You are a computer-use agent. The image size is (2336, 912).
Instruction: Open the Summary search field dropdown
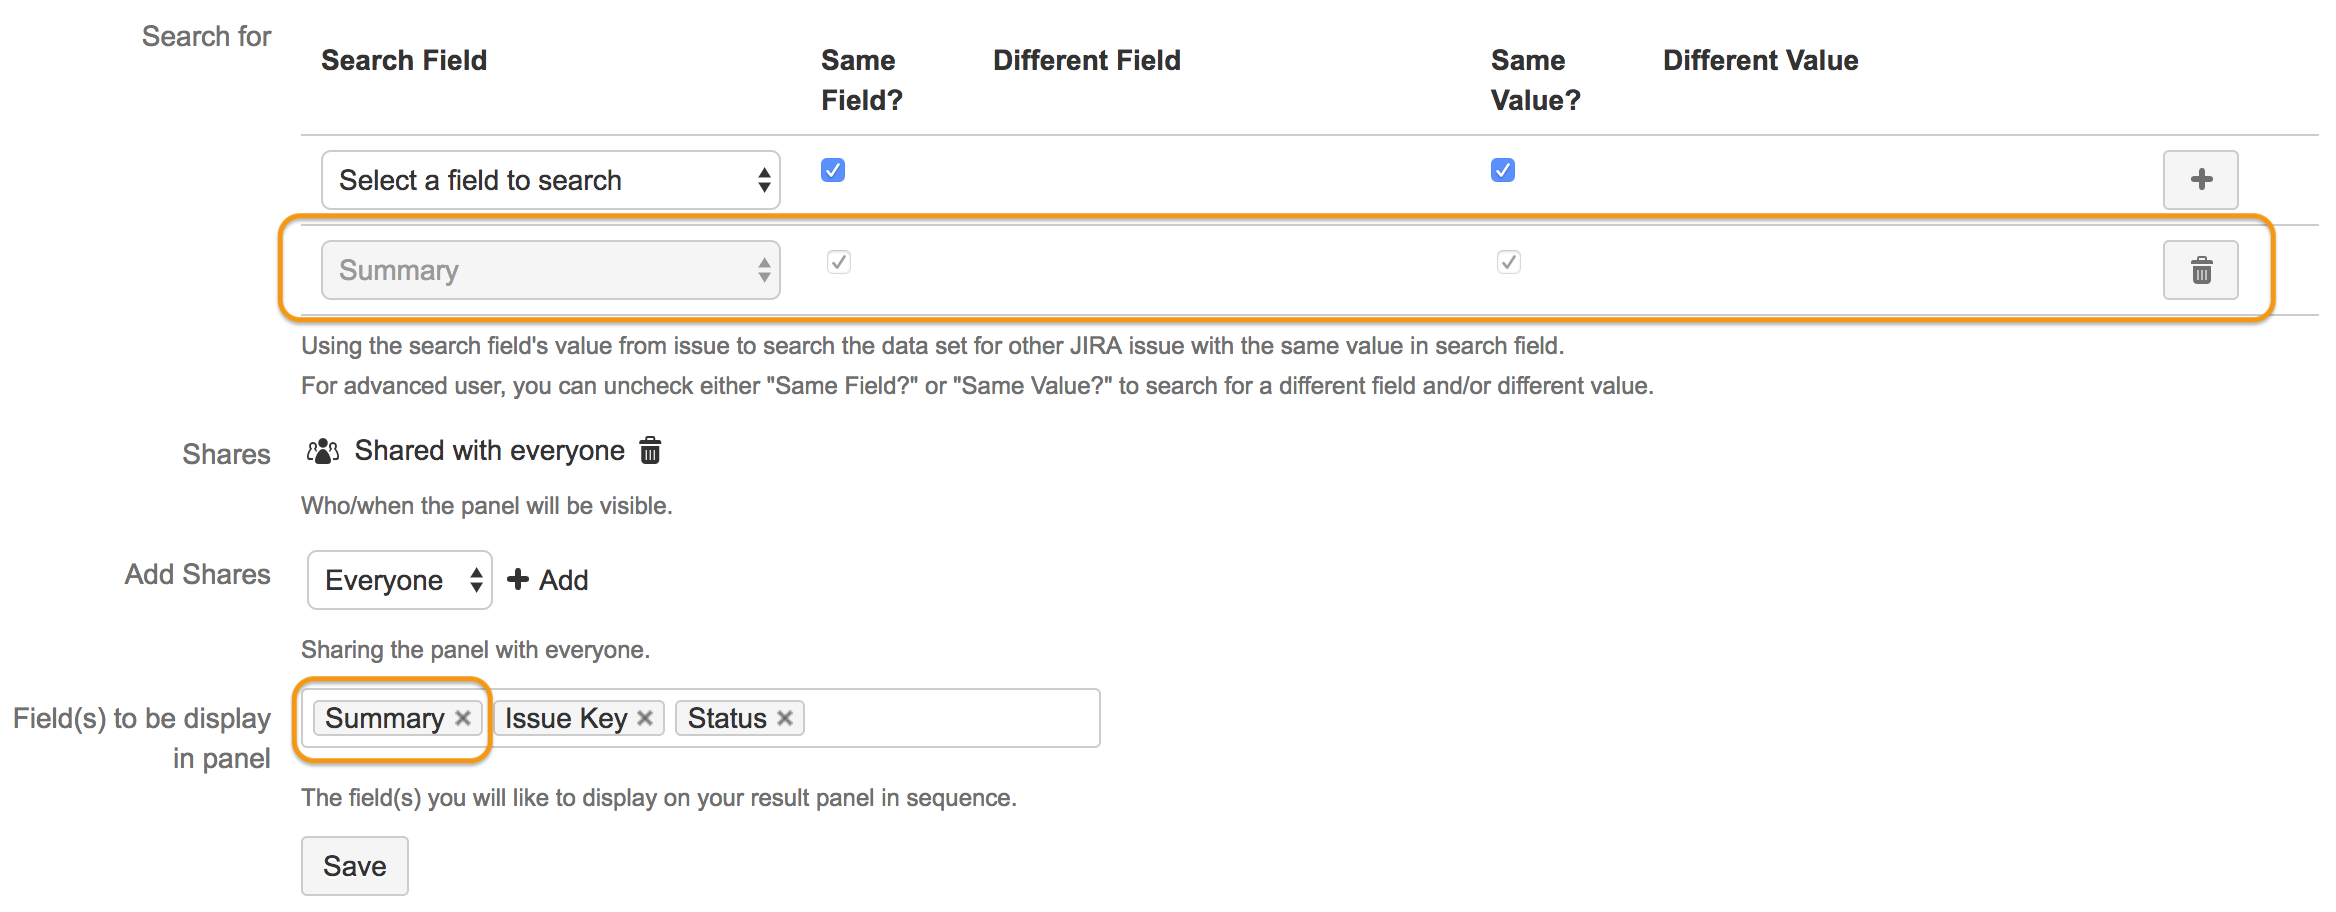tap(550, 270)
